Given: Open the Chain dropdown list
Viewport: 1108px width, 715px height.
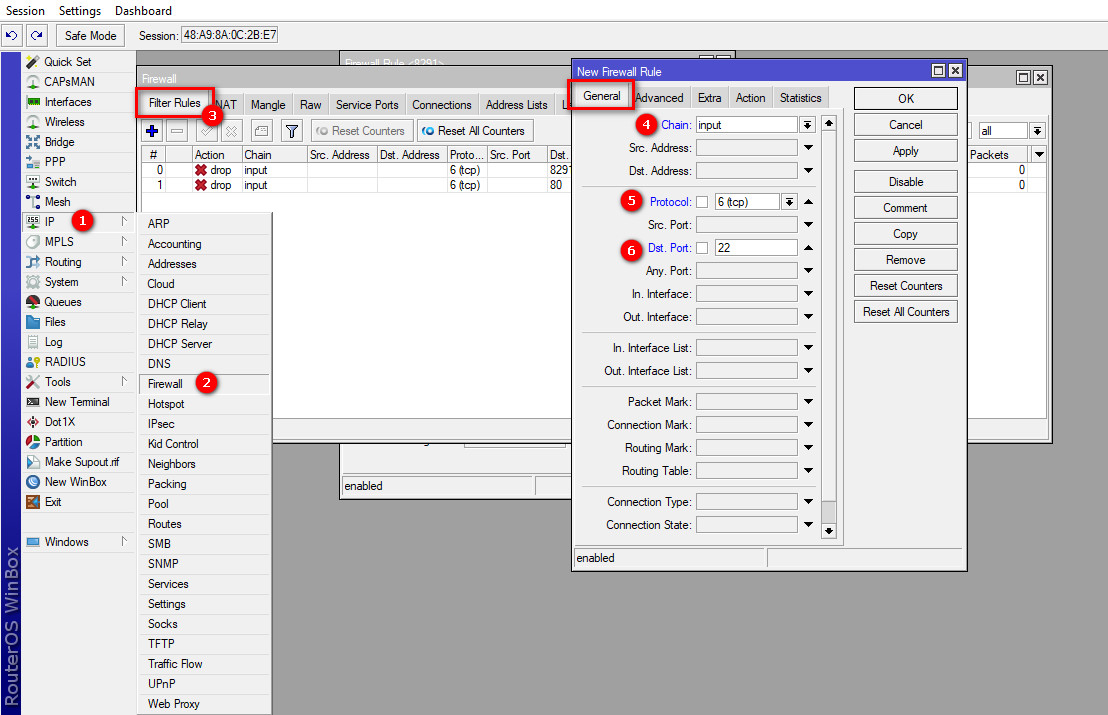Looking at the screenshot, I should click(807, 125).
